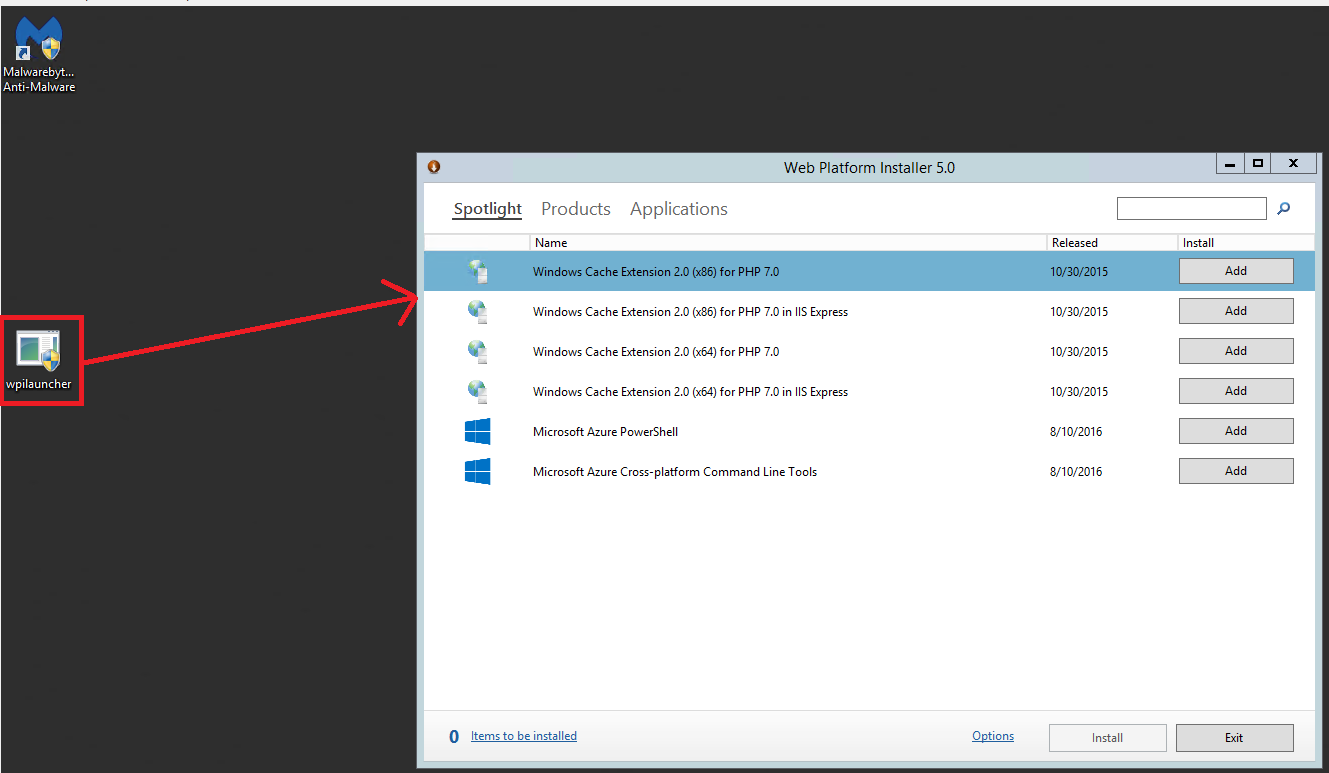1329x773 pixels.
Task: Click icon for x86 PHP 7.0 in IIS Express
Action: (x=478, y=311)
